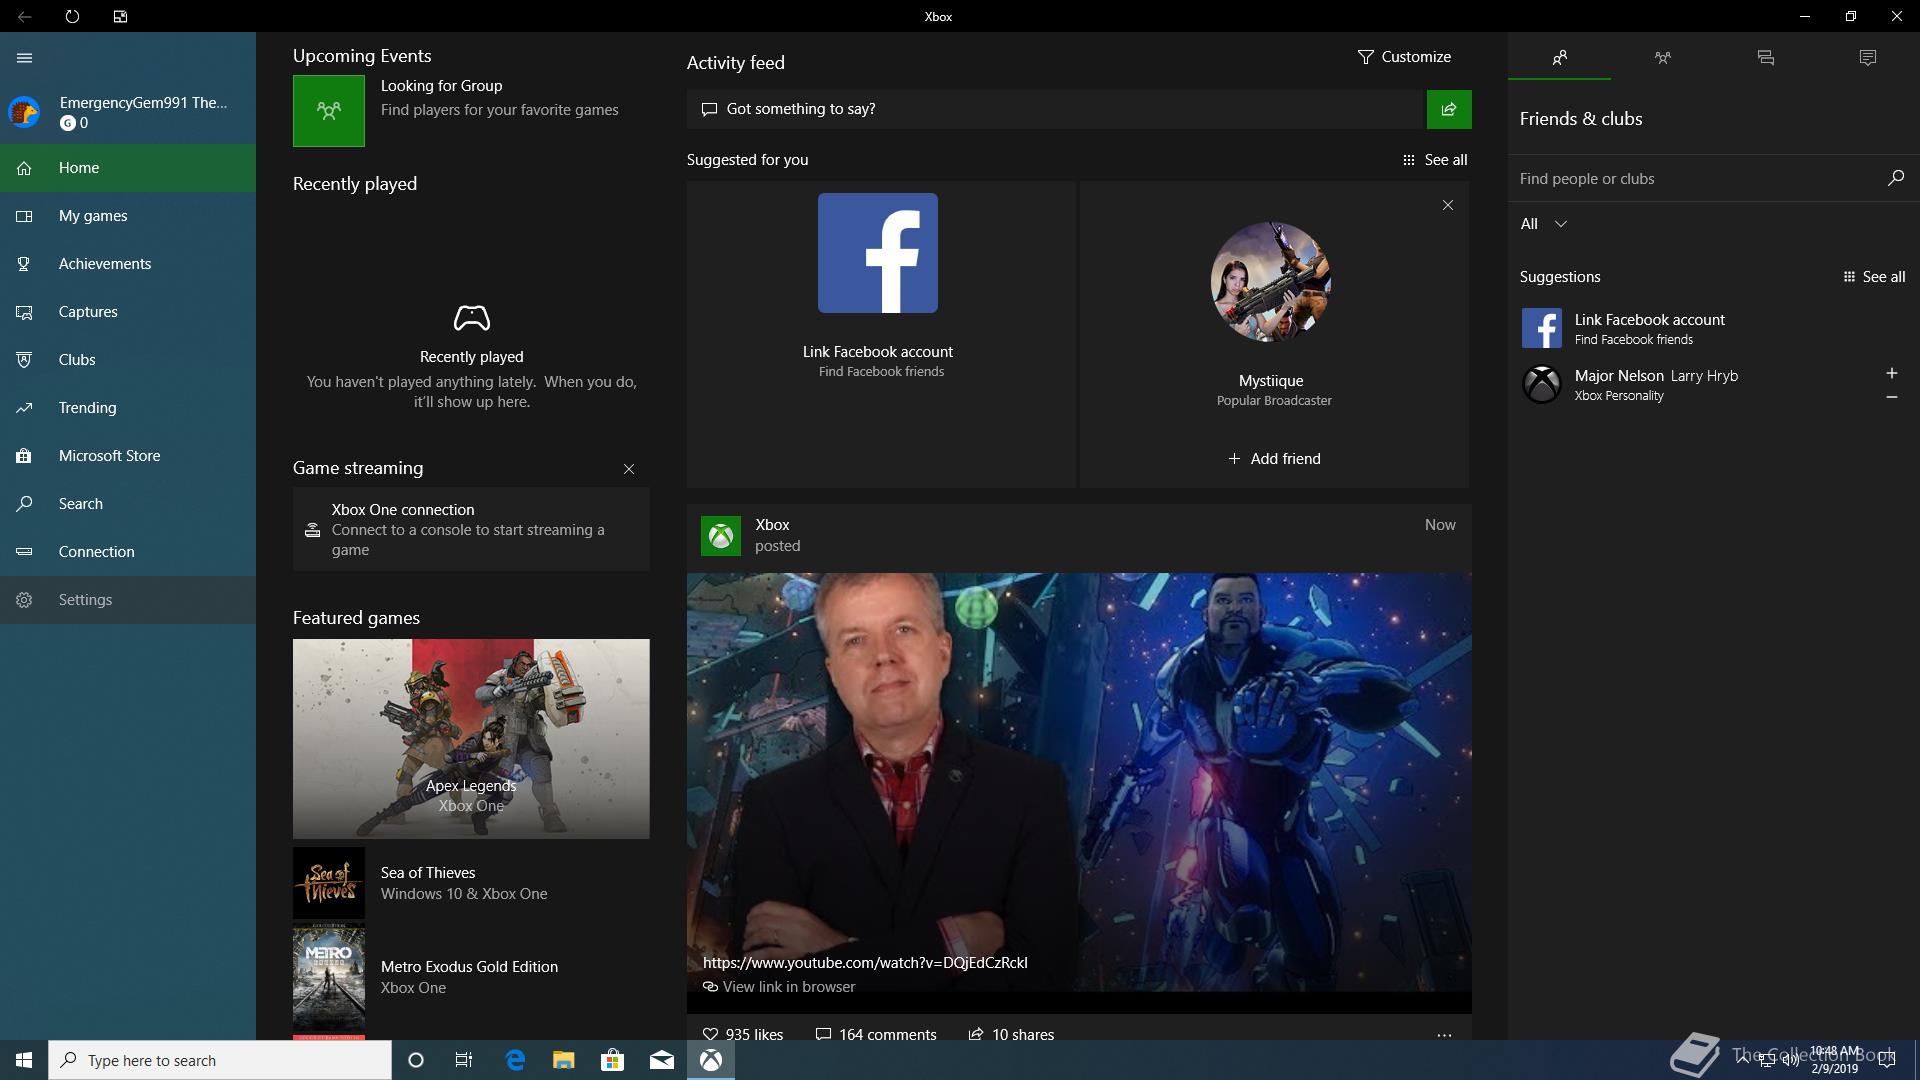Open the large Link Facebook account card
This screenshot has width=1920, height=1080.
tap(881, 334)
